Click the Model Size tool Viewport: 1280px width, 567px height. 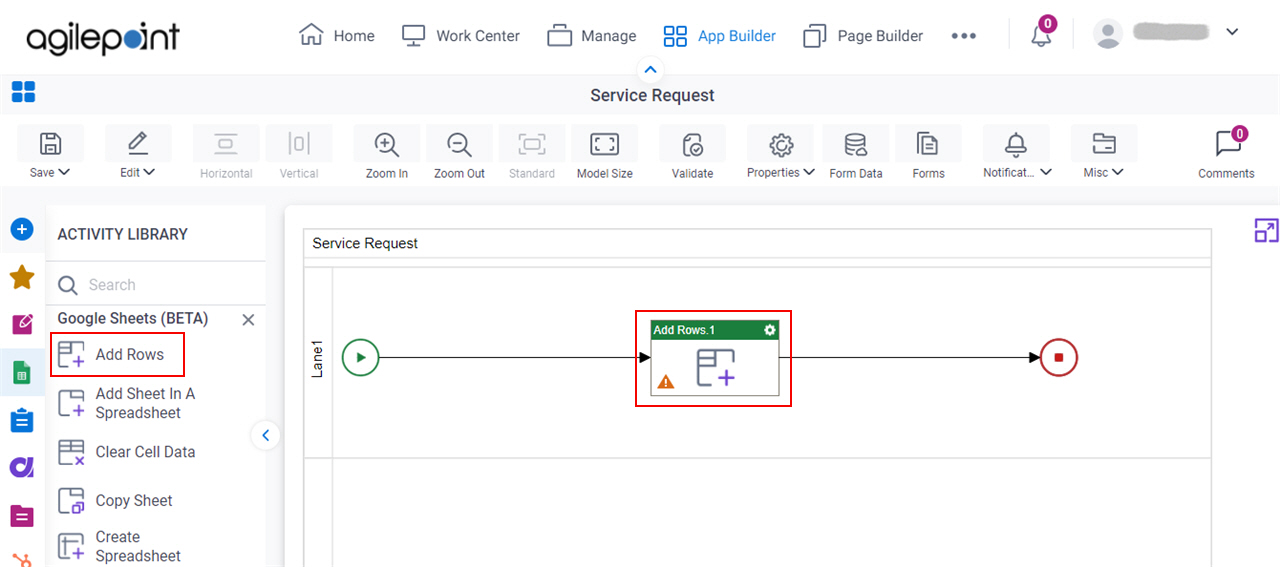(x=605, y=152)
